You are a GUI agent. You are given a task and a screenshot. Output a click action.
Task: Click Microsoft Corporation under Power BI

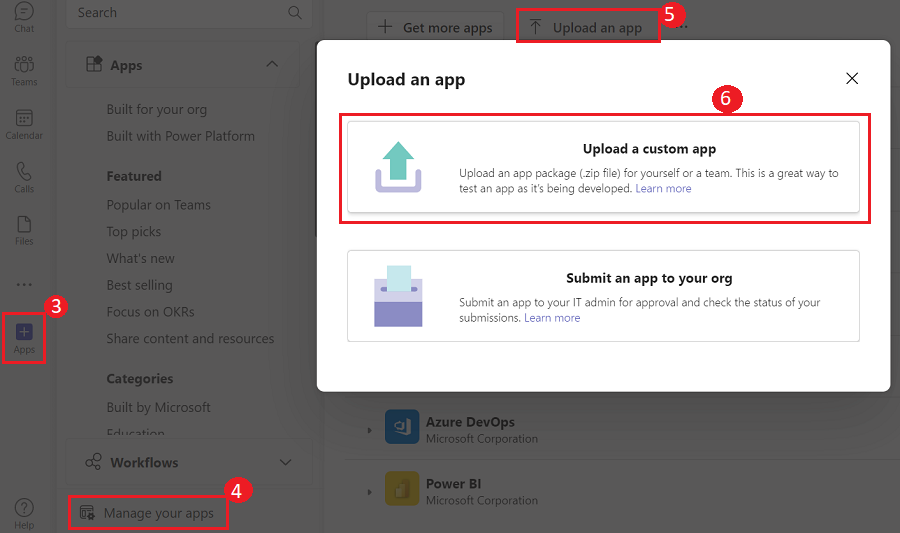tap(482, 500)
